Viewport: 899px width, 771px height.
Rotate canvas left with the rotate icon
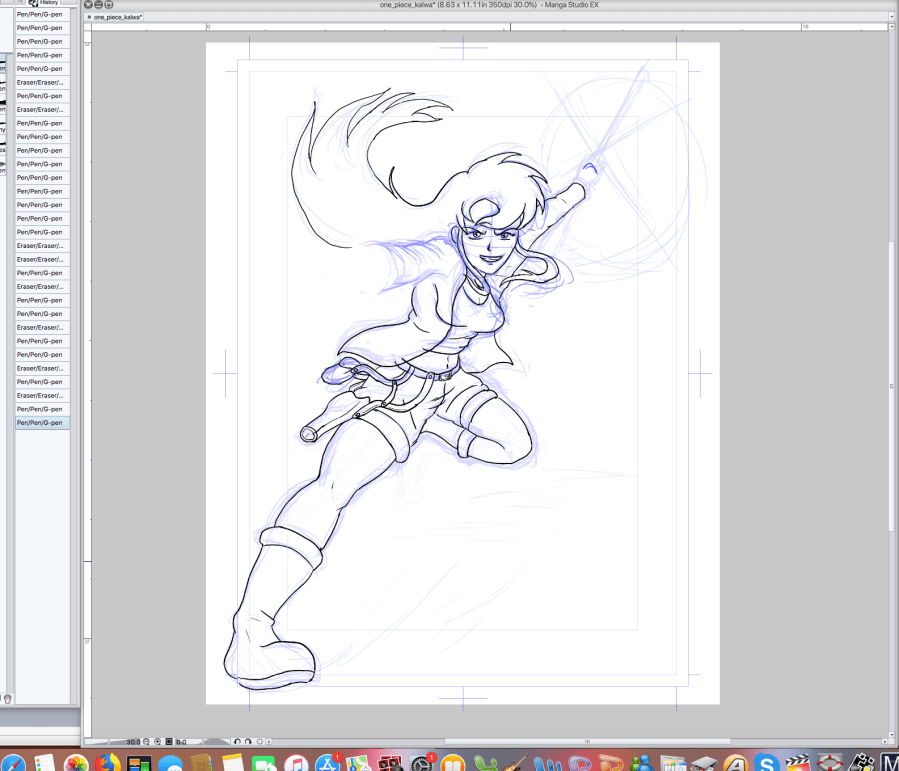(237, 741)
